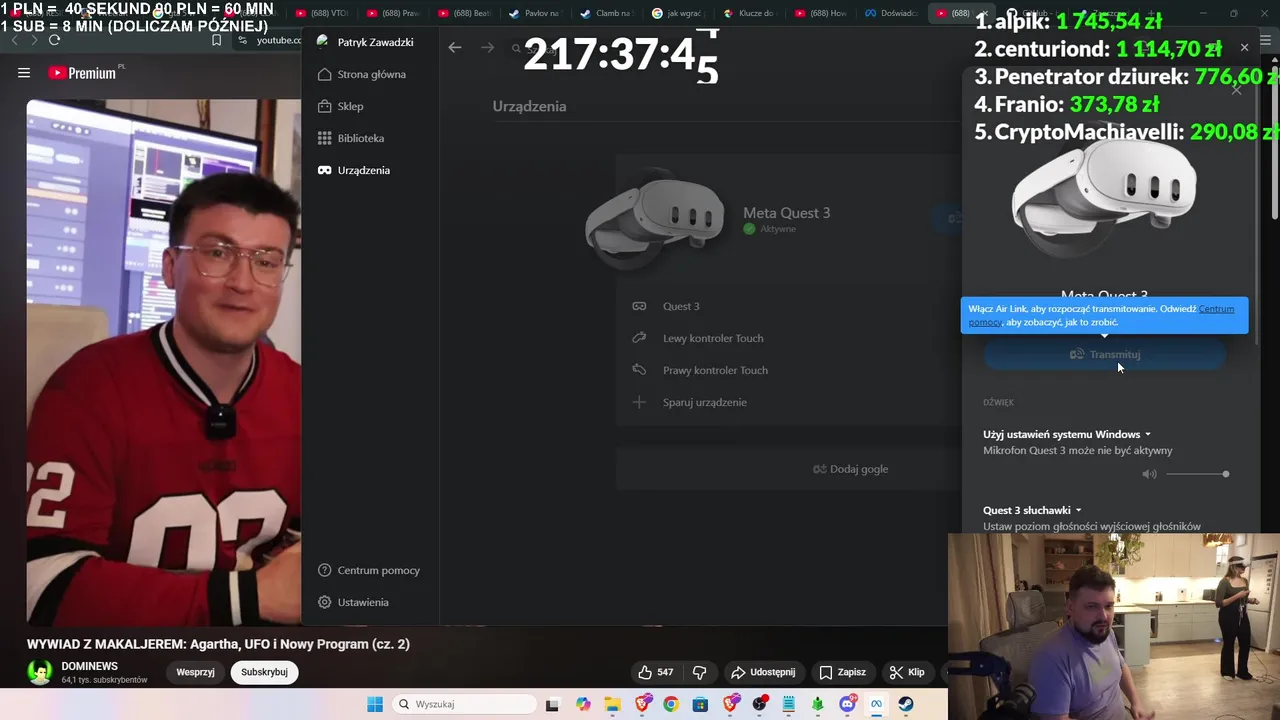This screenshot has height=720, width=1280.
Task: Open Sklep in the Meta sidebar
Action: pos(340,106)
